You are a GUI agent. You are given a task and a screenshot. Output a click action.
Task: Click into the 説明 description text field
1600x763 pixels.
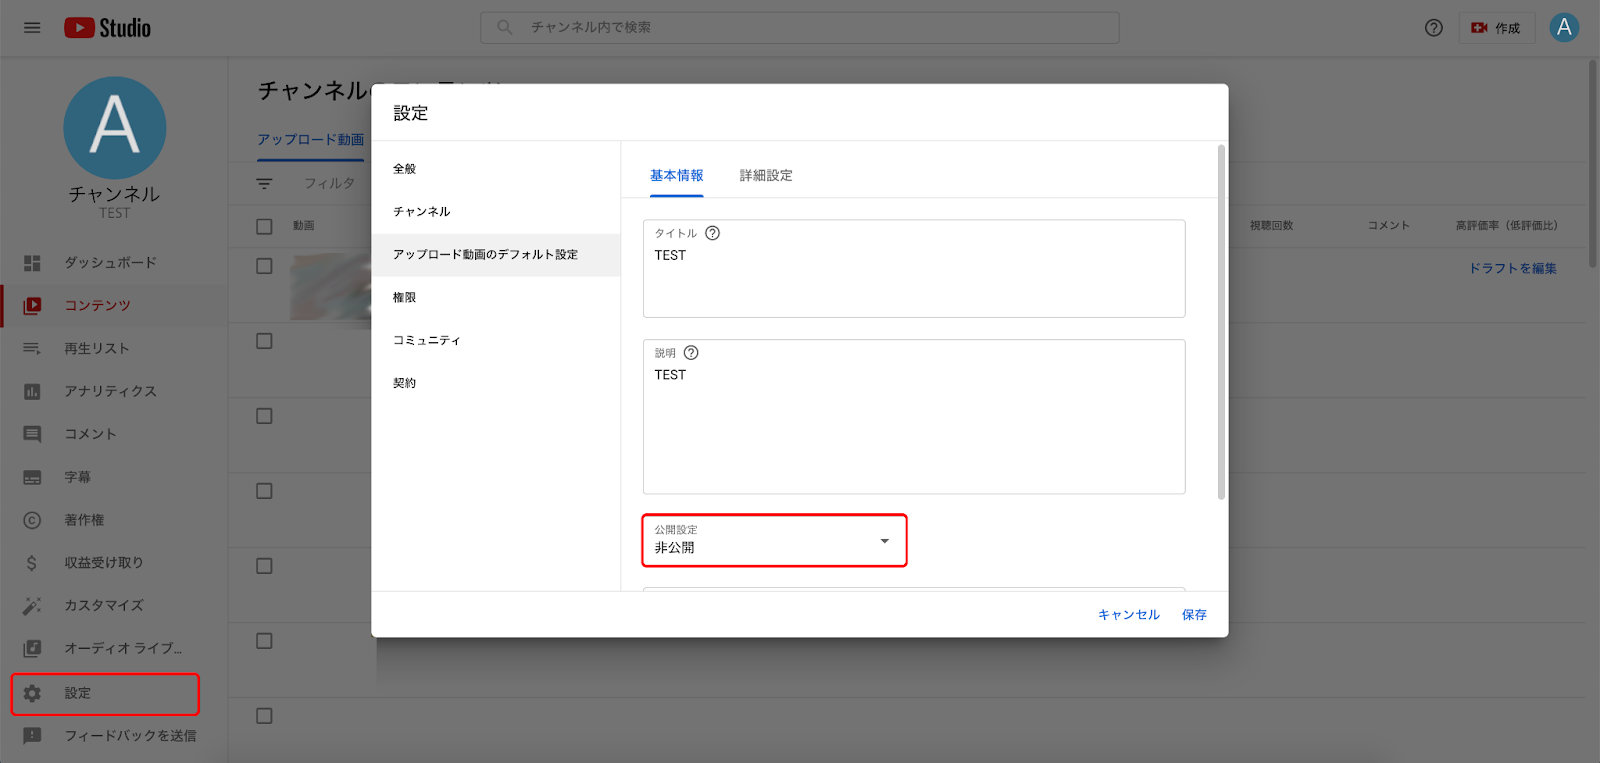914,428
